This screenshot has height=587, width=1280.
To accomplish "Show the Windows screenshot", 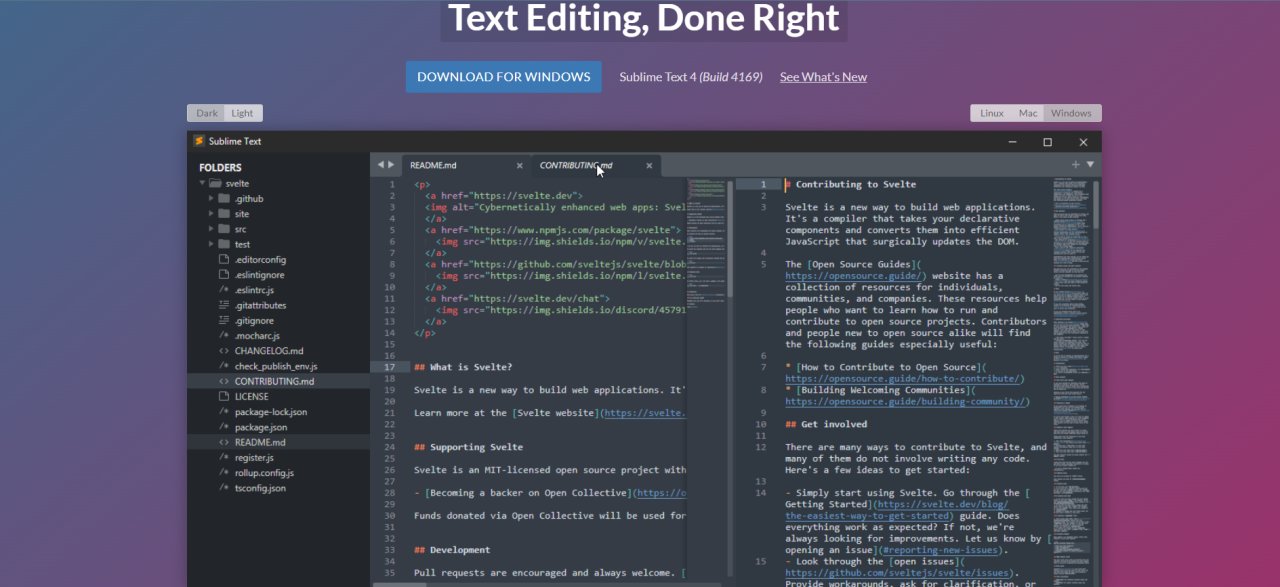I will (x=1072, y=113).
